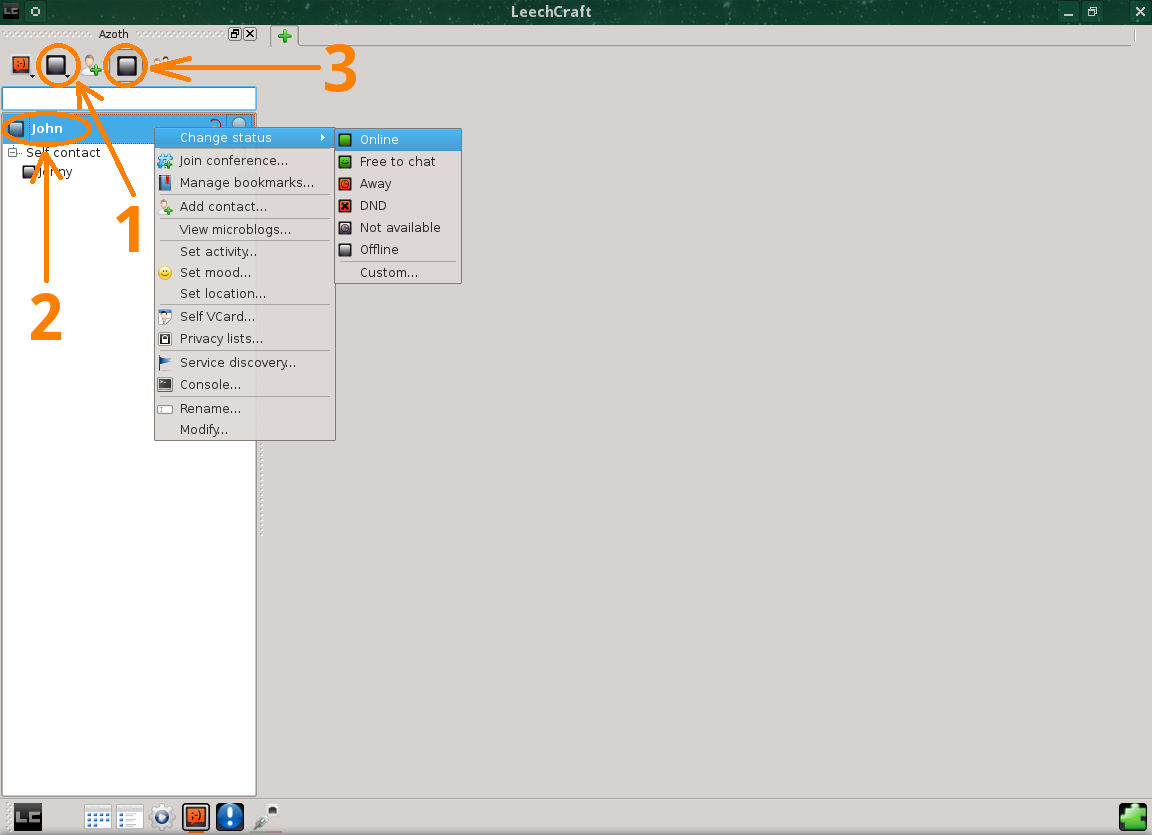Collapse the Self contact group

tap(12, 153)
